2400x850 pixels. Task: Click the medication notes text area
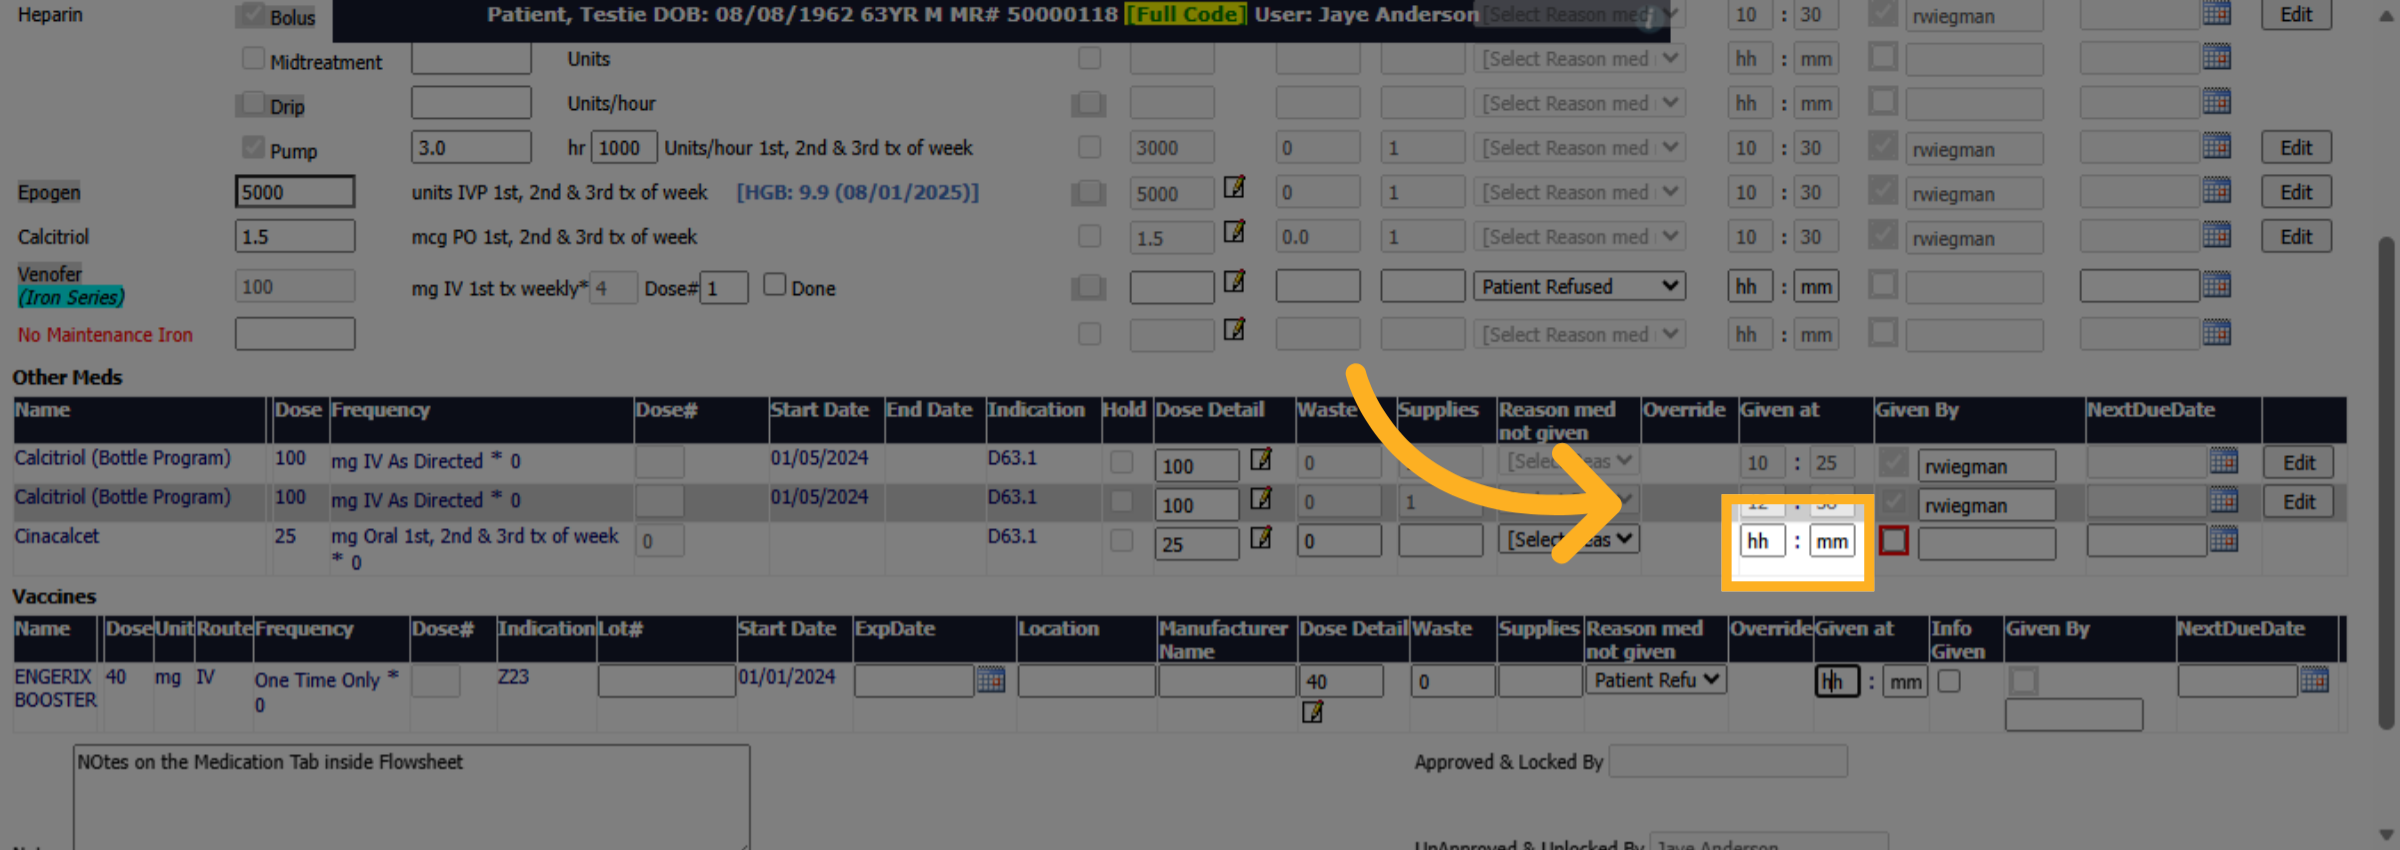[x=411, y=797]
